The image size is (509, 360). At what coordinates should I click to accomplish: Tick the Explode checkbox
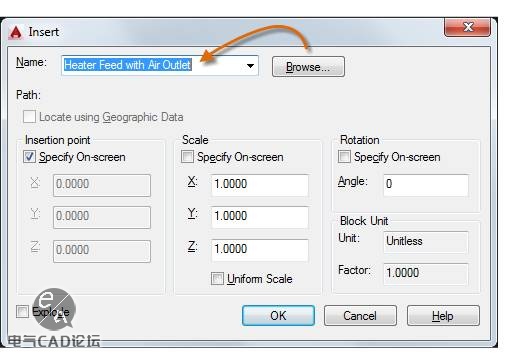tap(22, 312)
